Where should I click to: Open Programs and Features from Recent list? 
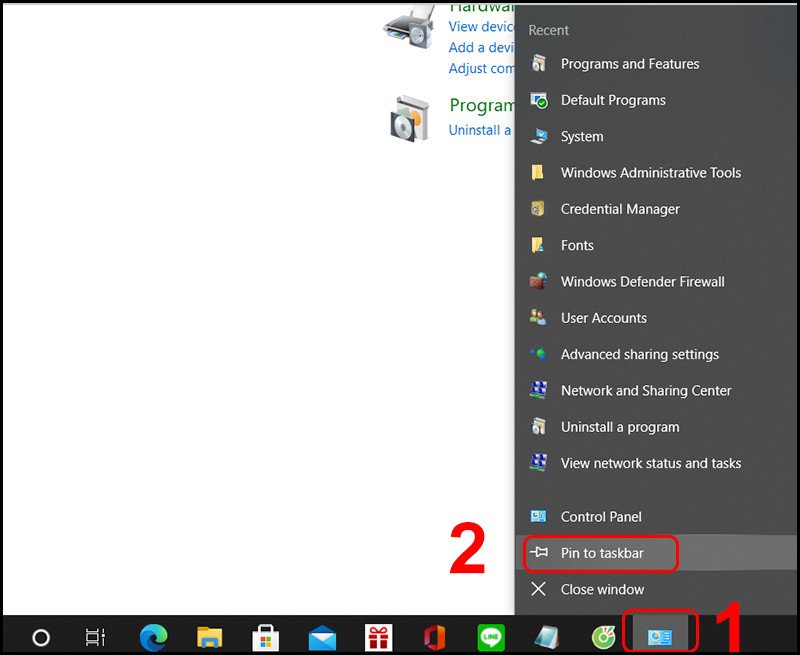(627, 63)
